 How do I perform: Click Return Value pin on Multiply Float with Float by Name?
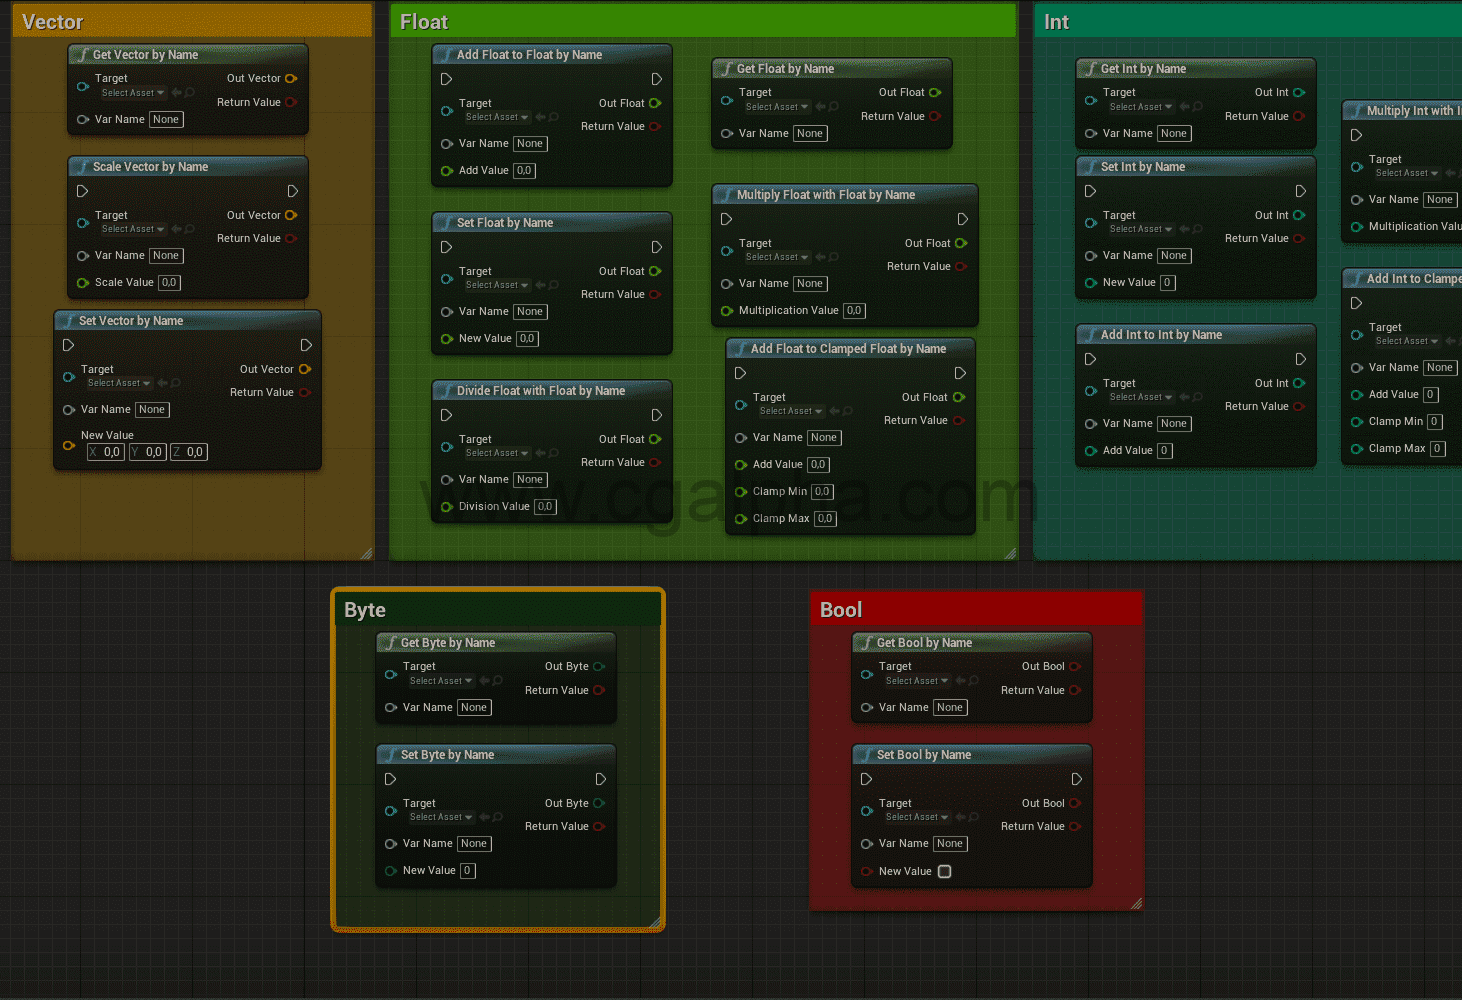(x=961, y=266)
